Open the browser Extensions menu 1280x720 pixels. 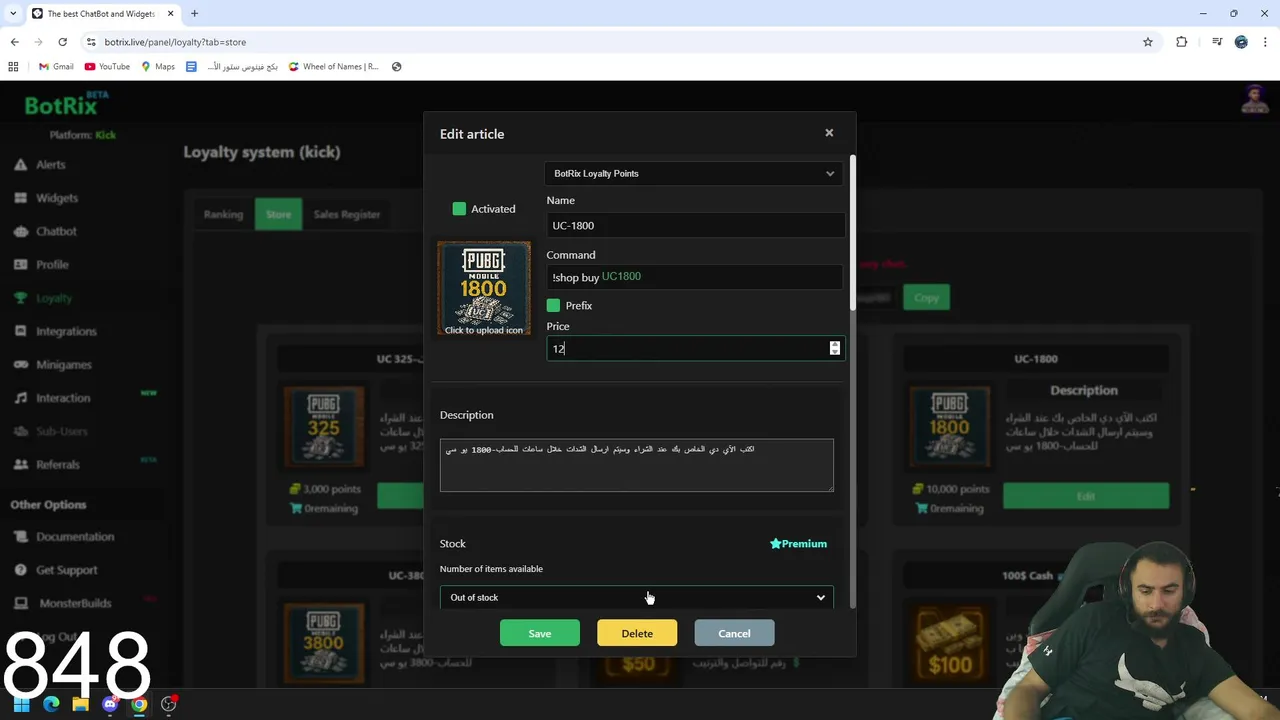pyautogui.click(x=1181, y=42)
